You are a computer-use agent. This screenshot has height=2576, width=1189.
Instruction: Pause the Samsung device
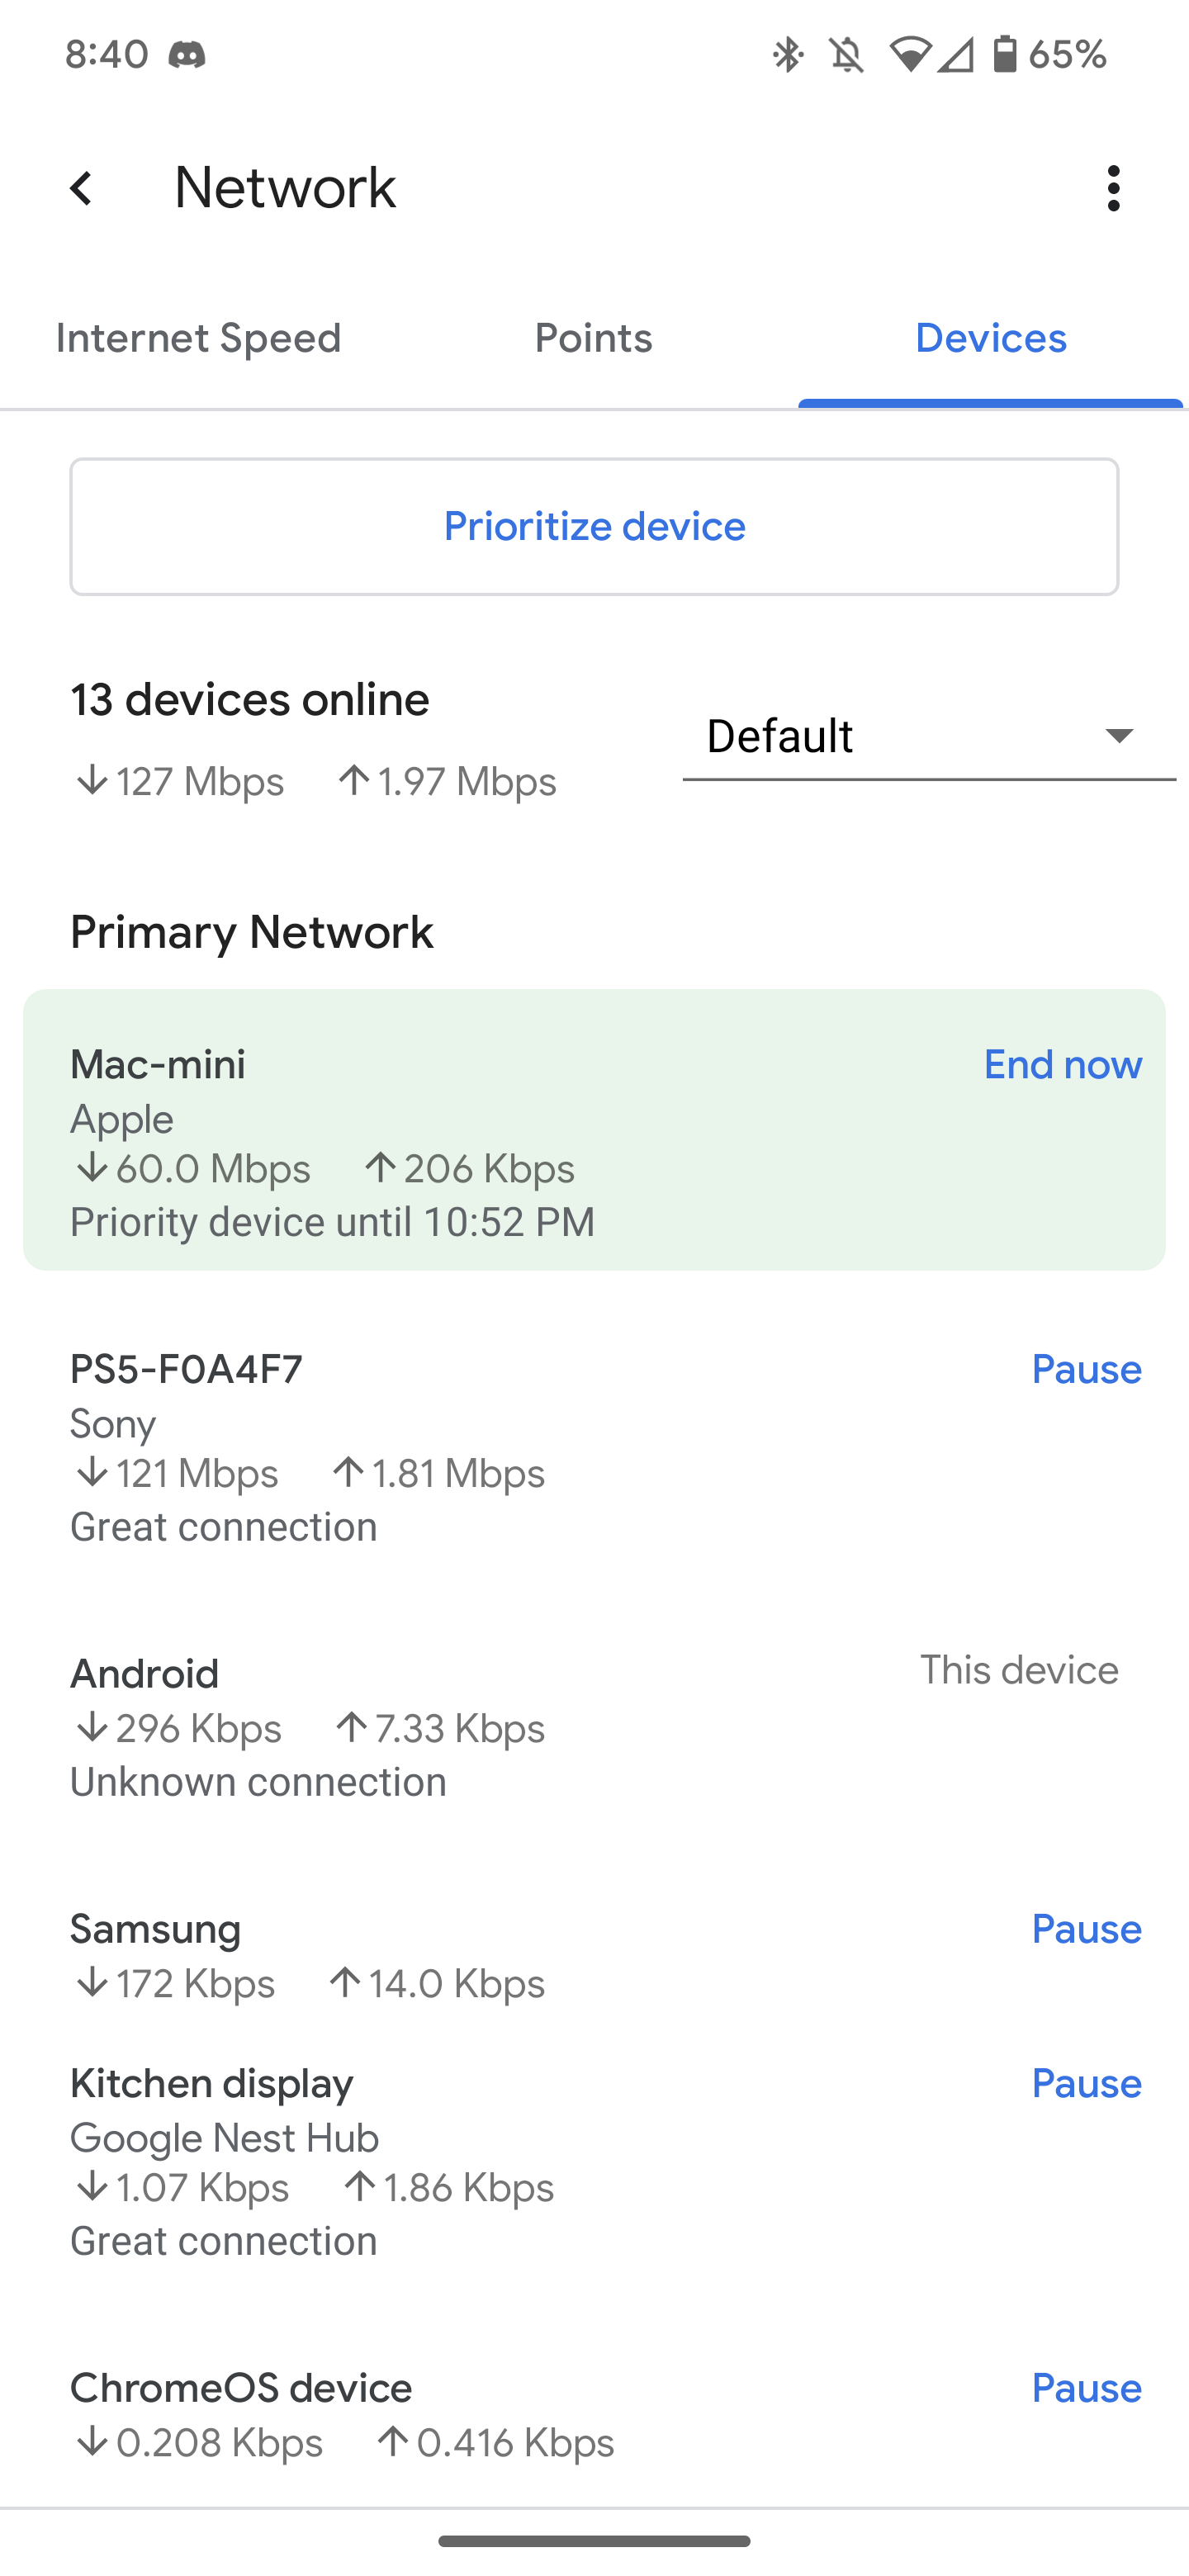(x=1086, y=1929)
